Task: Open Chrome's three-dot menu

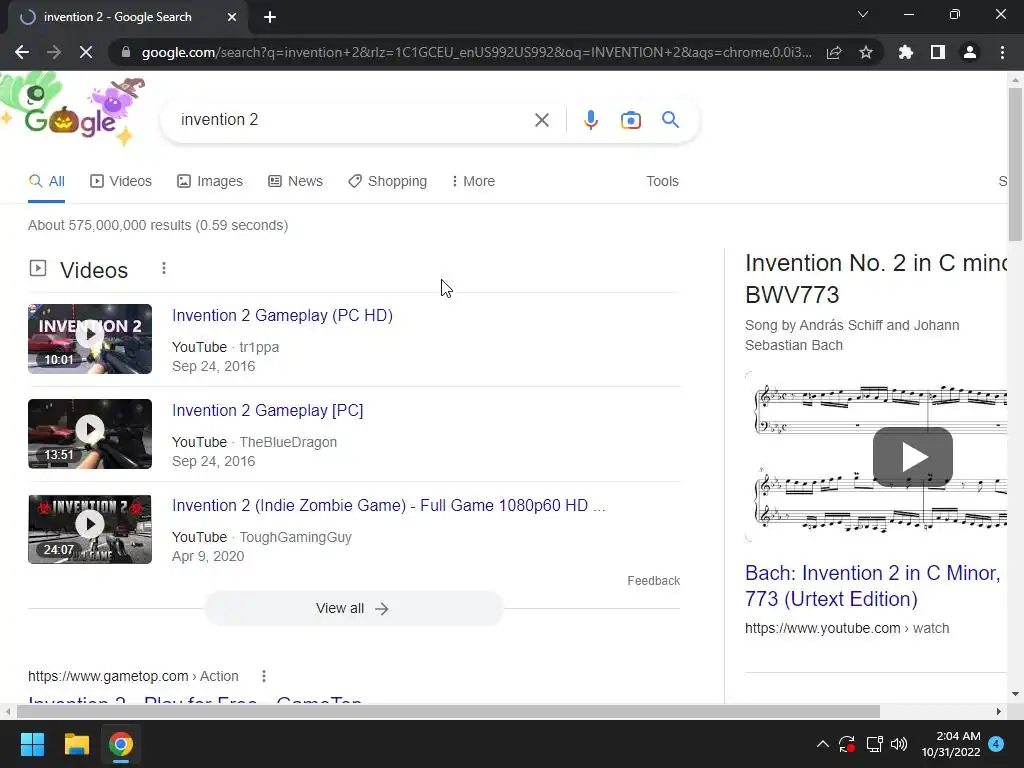Action: point(1002,52)
